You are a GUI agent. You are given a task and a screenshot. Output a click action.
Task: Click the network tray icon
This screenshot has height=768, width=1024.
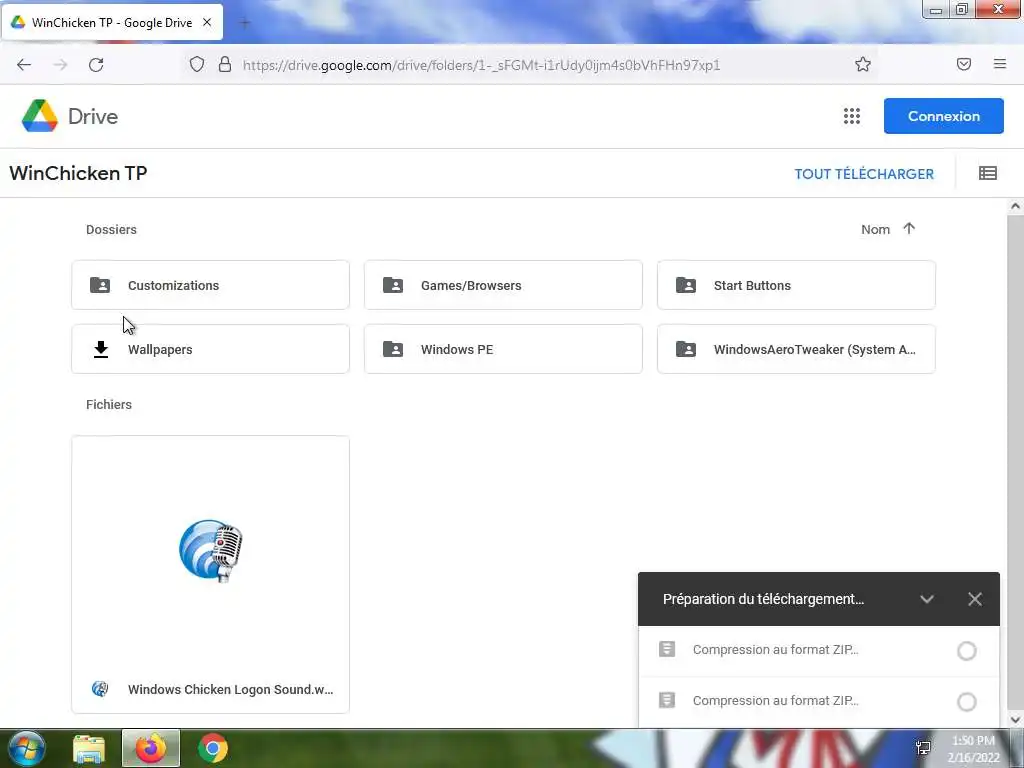(923, 748)
